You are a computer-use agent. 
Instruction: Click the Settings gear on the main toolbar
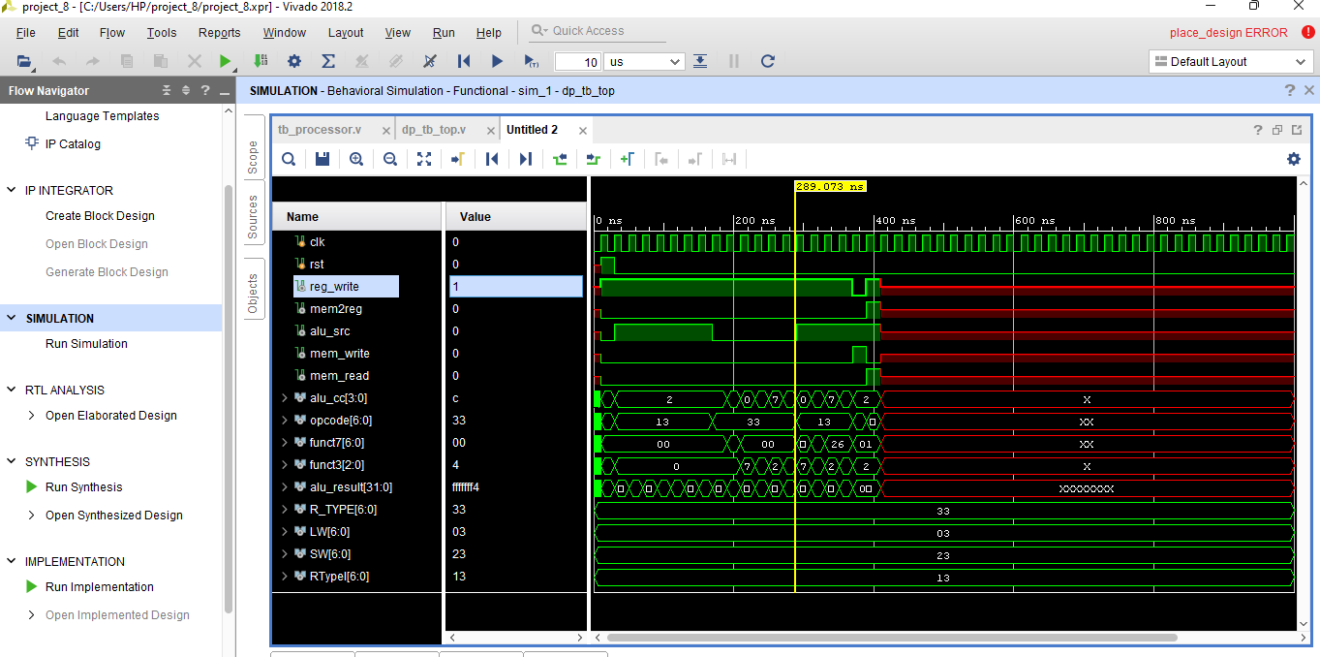[293, 61]
